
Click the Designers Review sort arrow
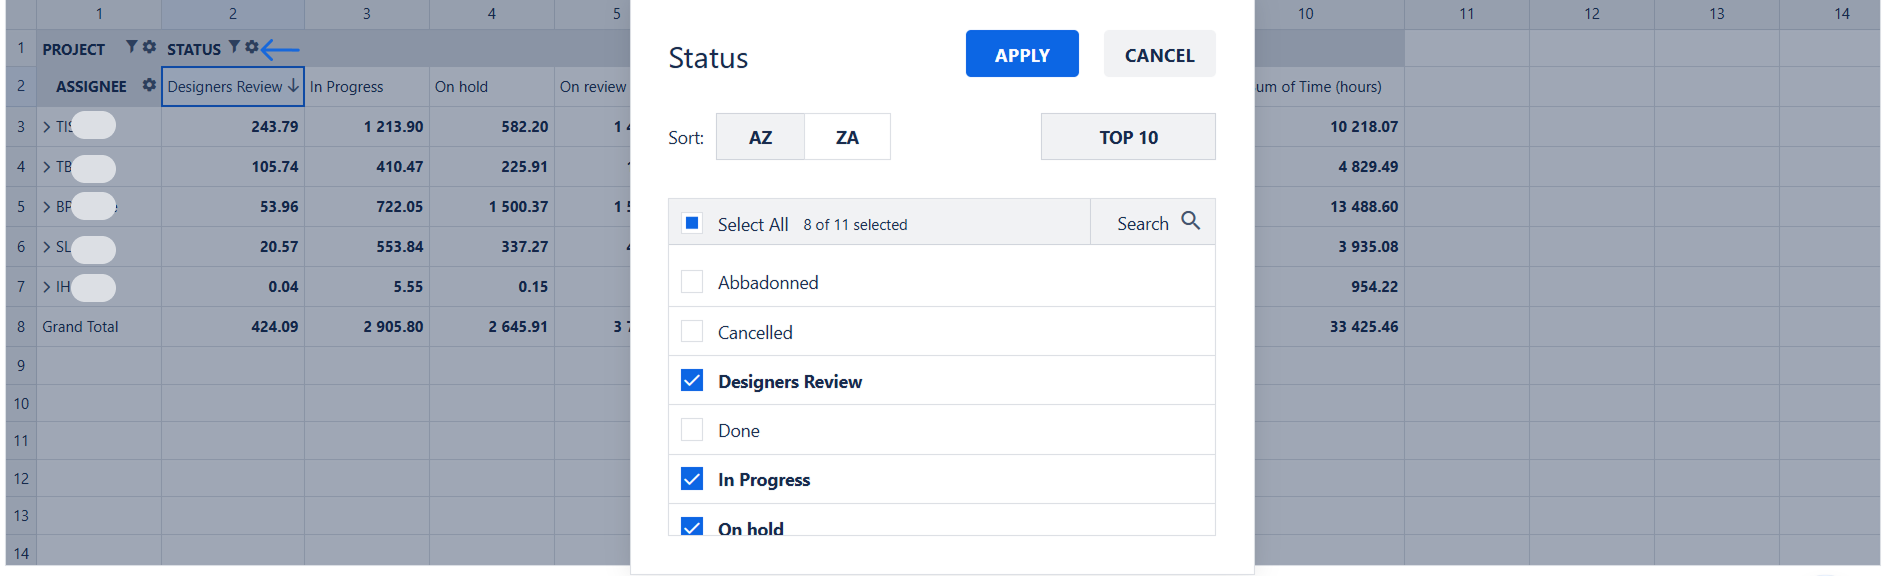point(293,86)
